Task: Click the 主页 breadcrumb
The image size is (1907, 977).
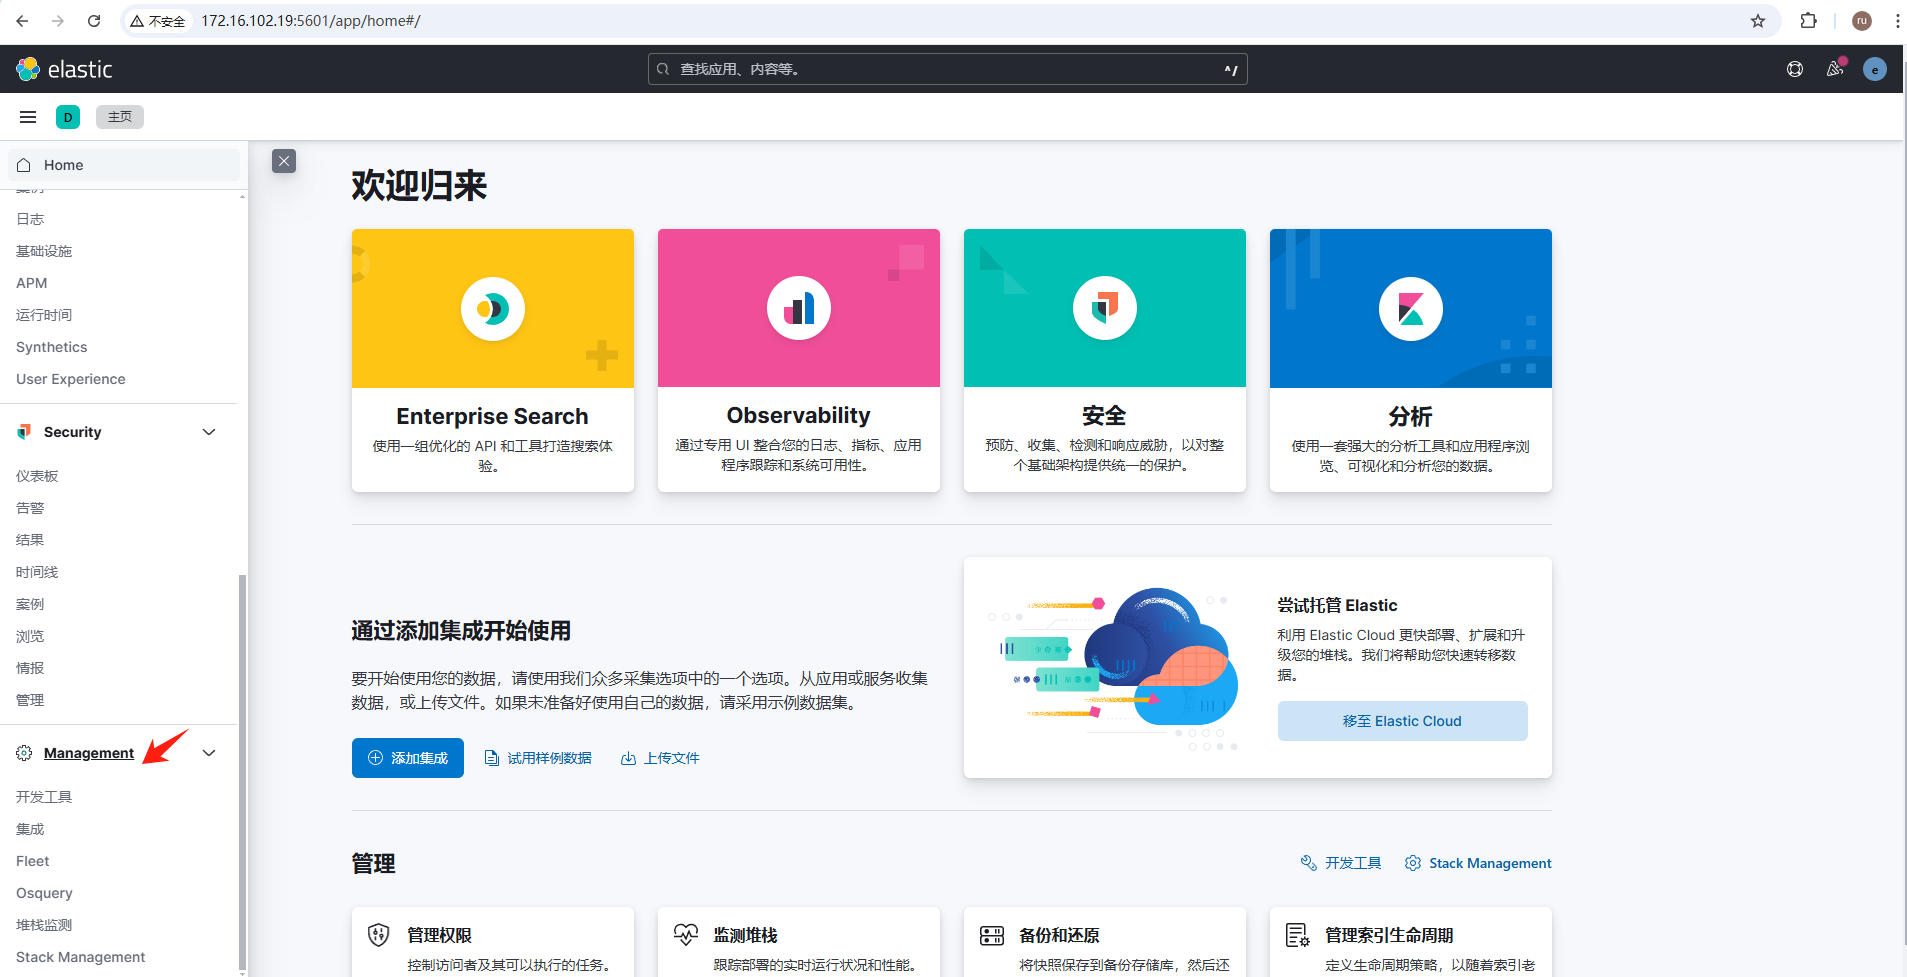Action: (120, 117)
